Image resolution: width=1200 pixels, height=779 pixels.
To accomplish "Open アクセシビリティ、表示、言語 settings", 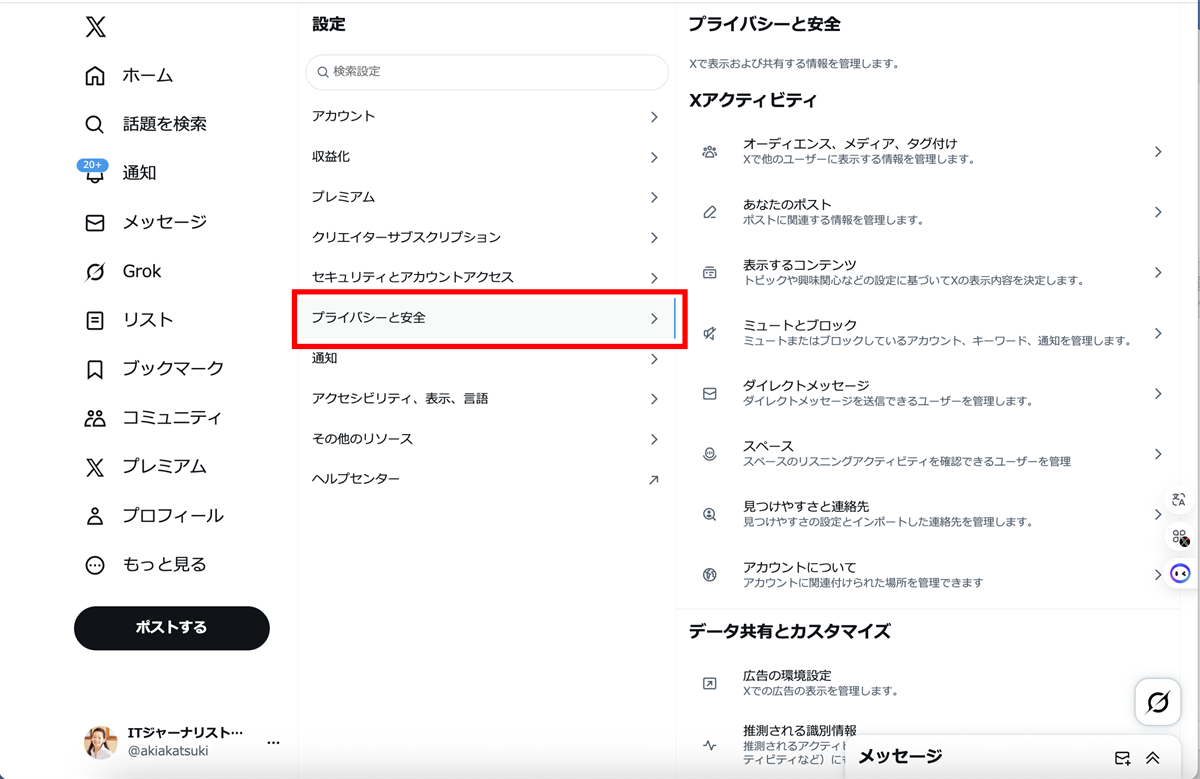I will click(x=486, y=398).
